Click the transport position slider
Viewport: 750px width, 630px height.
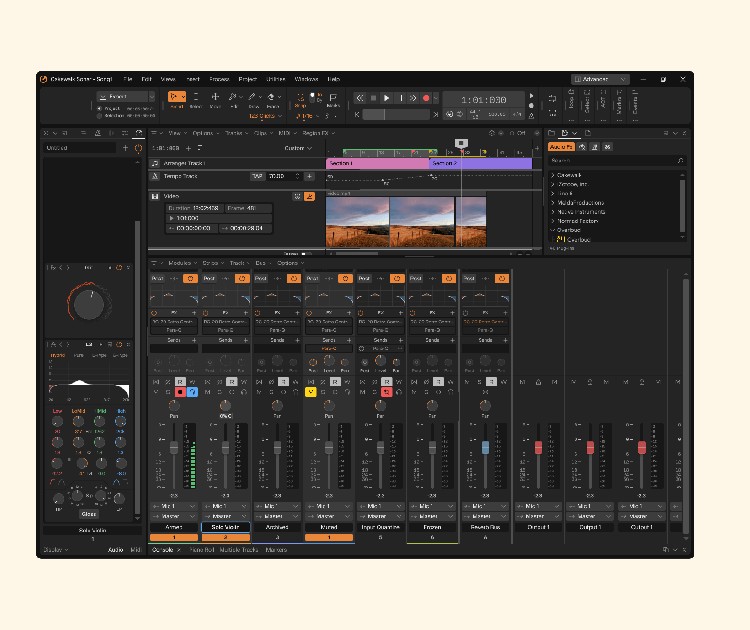pyautogui.click(x=396, y=115)
